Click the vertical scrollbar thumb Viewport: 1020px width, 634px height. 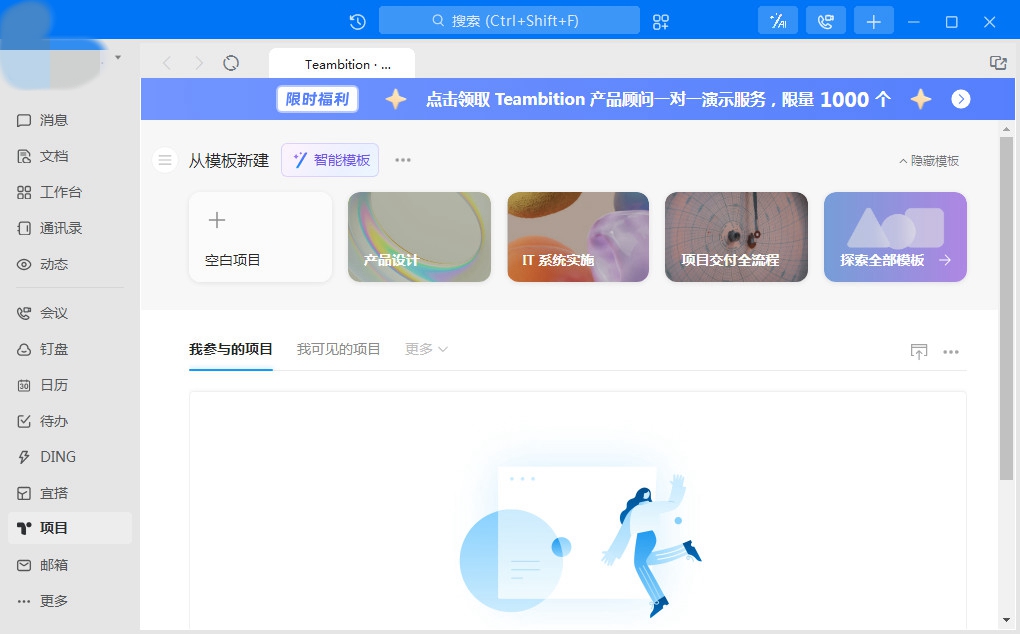coord(1006,309)
